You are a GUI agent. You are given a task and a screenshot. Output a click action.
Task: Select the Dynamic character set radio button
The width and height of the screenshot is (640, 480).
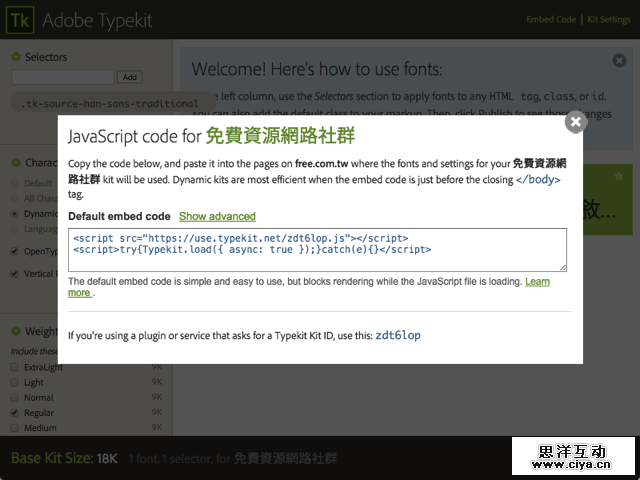point(14,213)
